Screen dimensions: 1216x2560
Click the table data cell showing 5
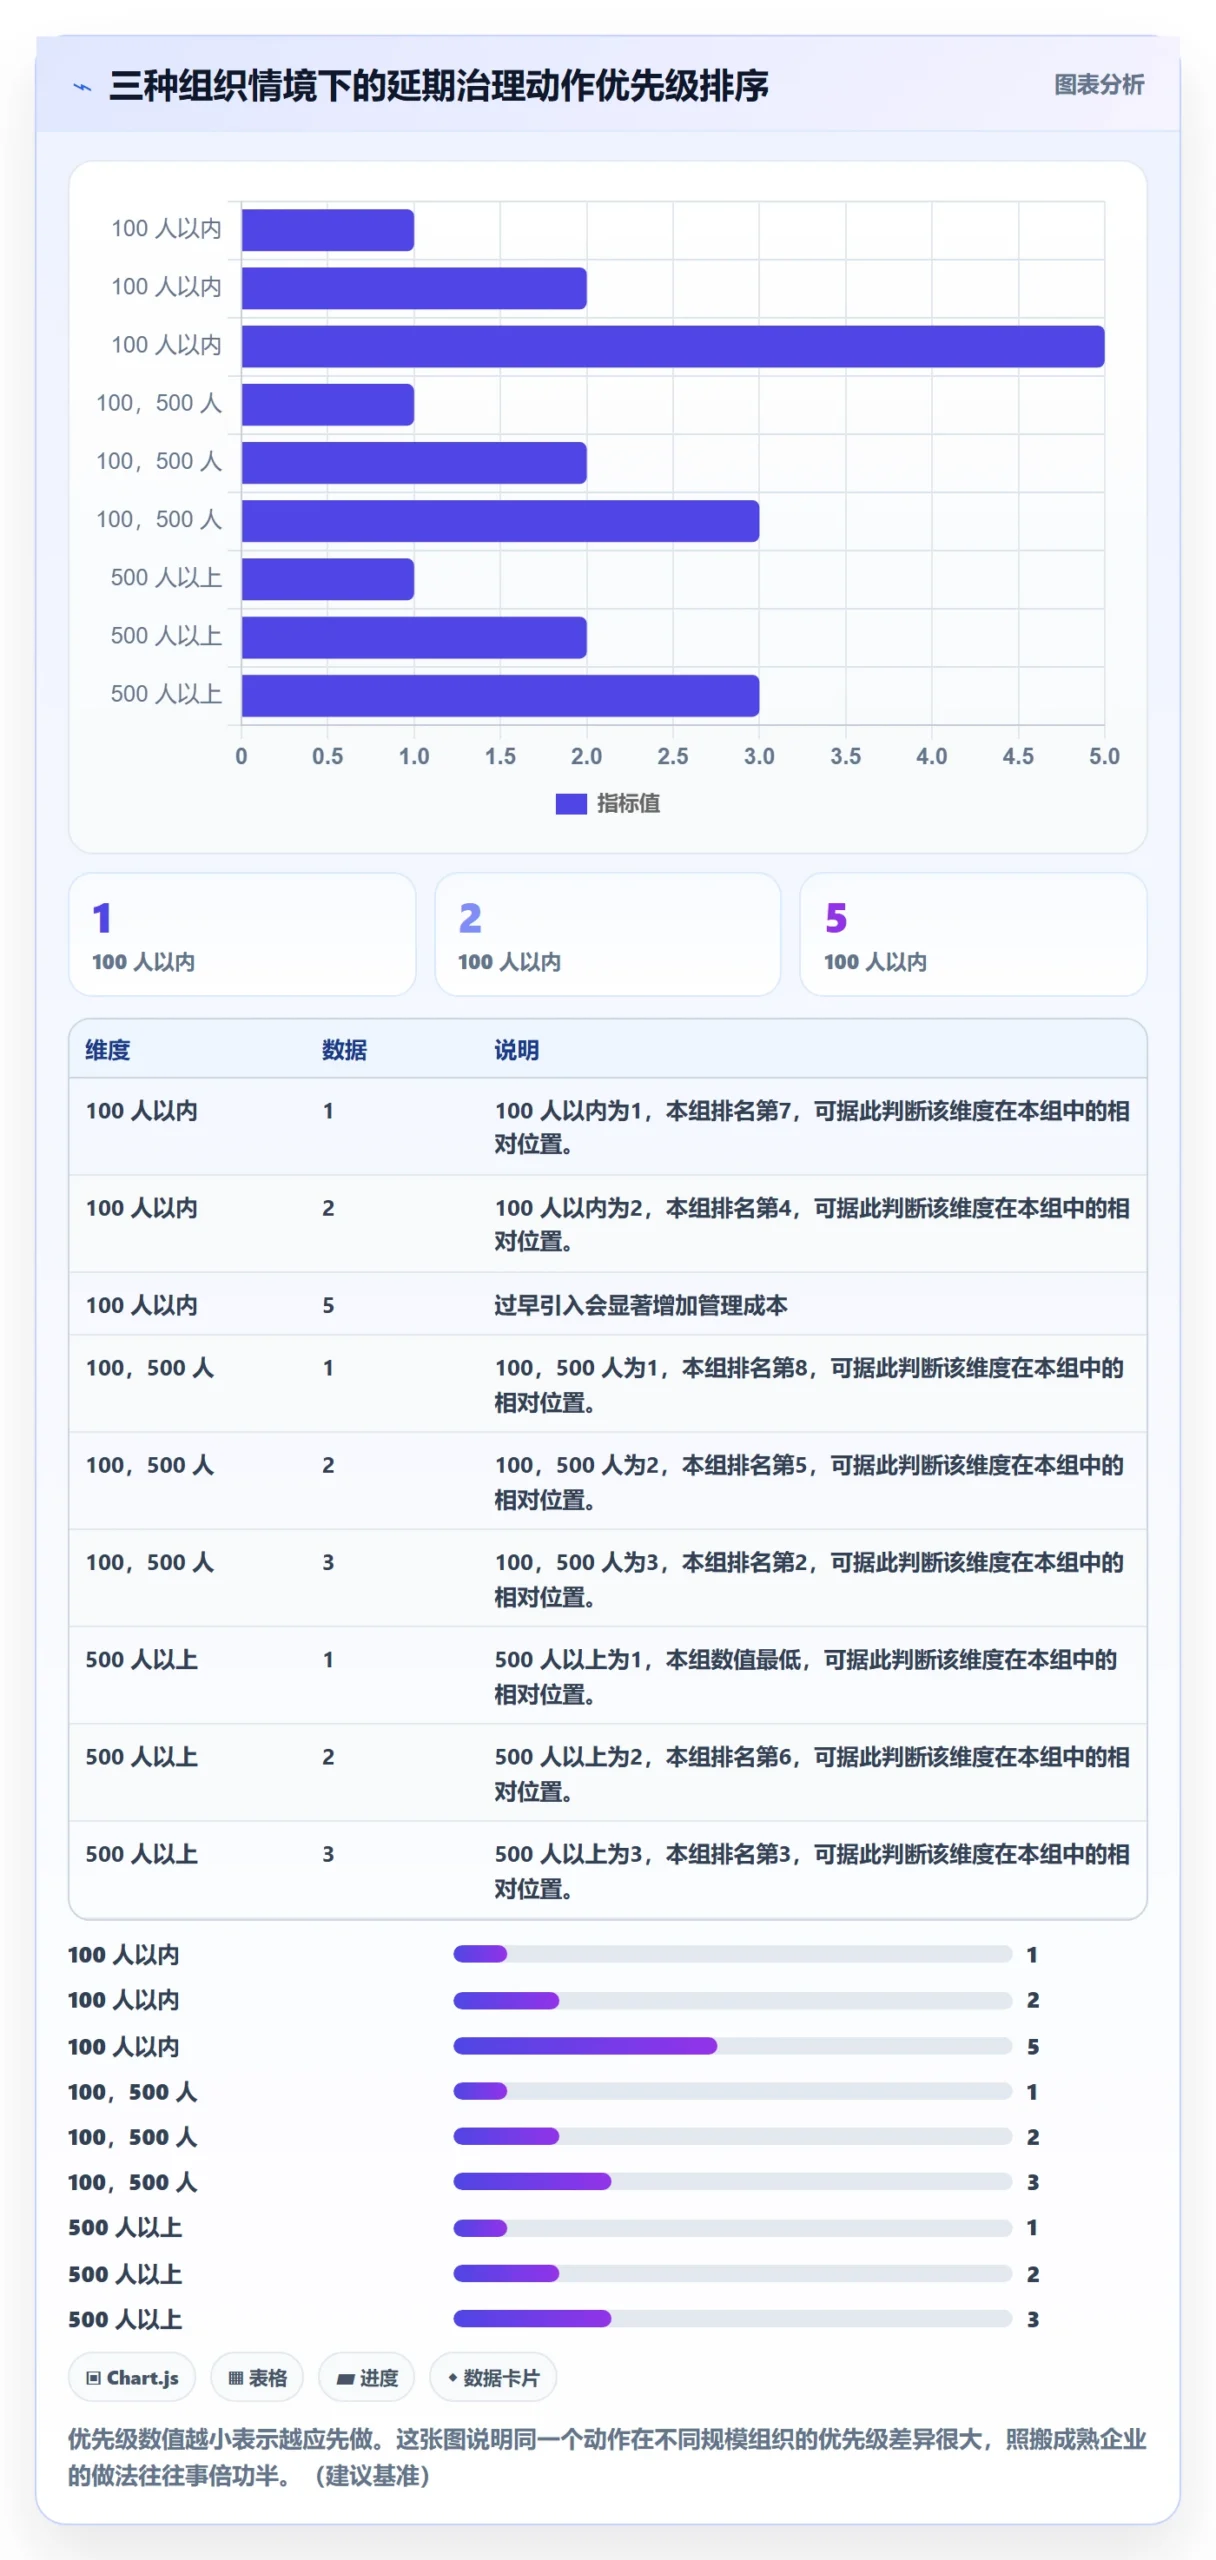tap(328, 1305)
